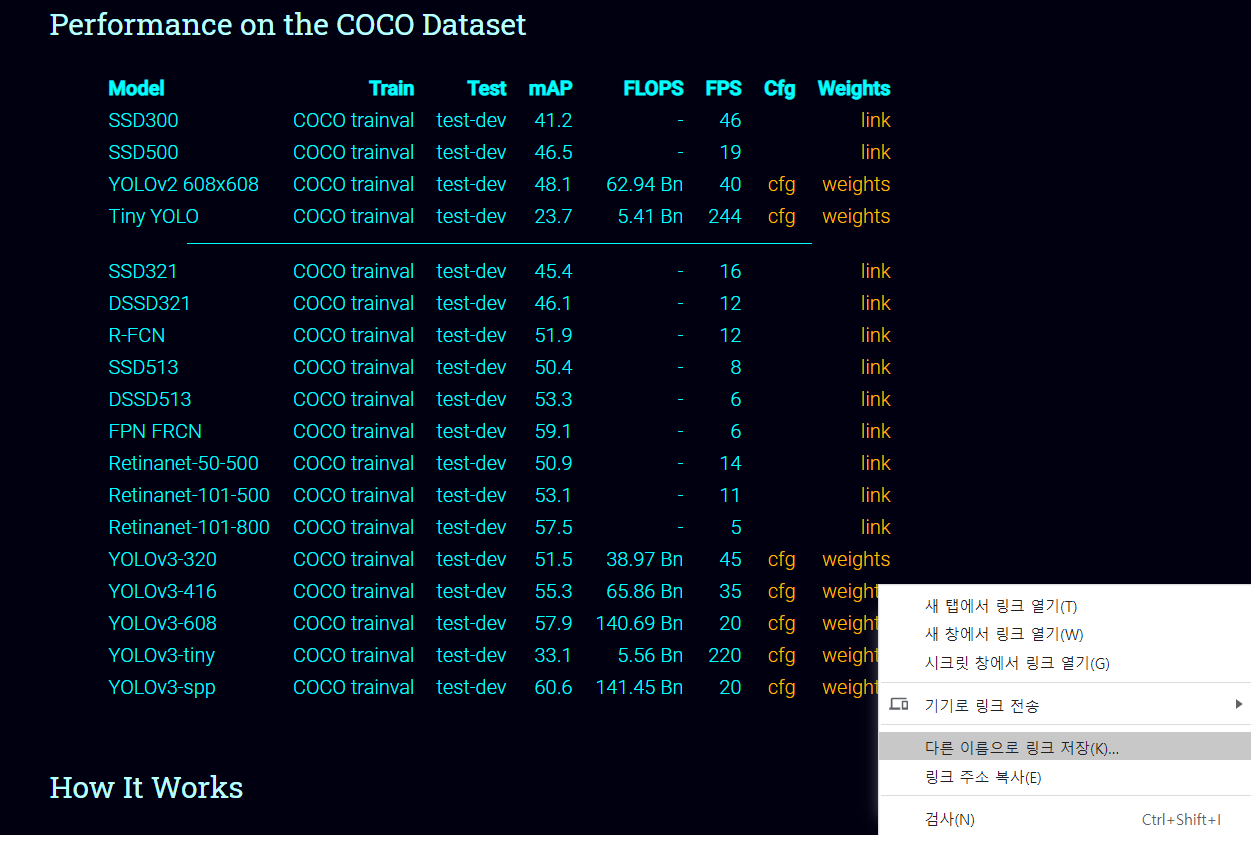1259x851 pixels.
Task: Open cfg link for YOLOv3-spp
Action: click(x=781, y=687)
